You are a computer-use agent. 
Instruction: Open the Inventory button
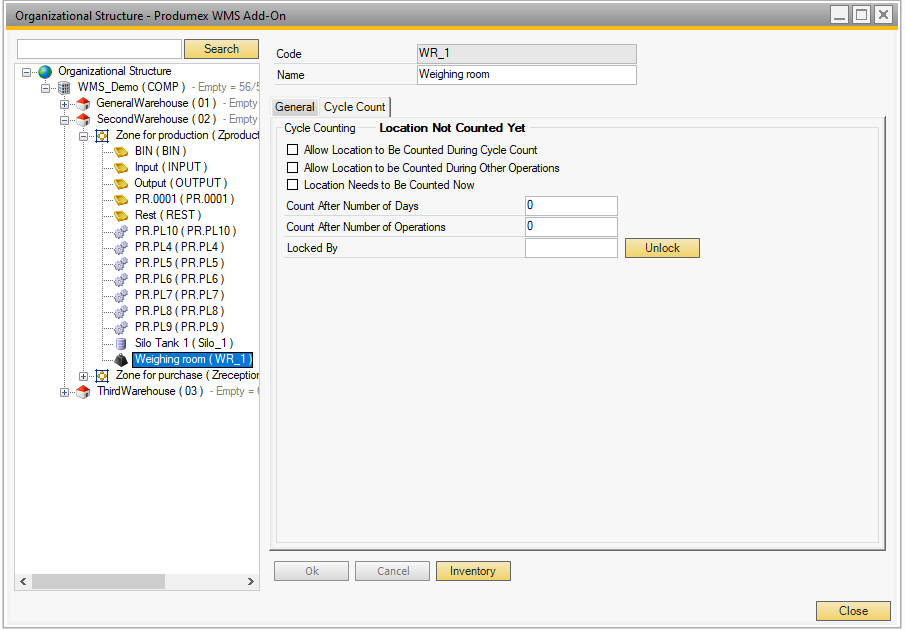pos(473,571)
